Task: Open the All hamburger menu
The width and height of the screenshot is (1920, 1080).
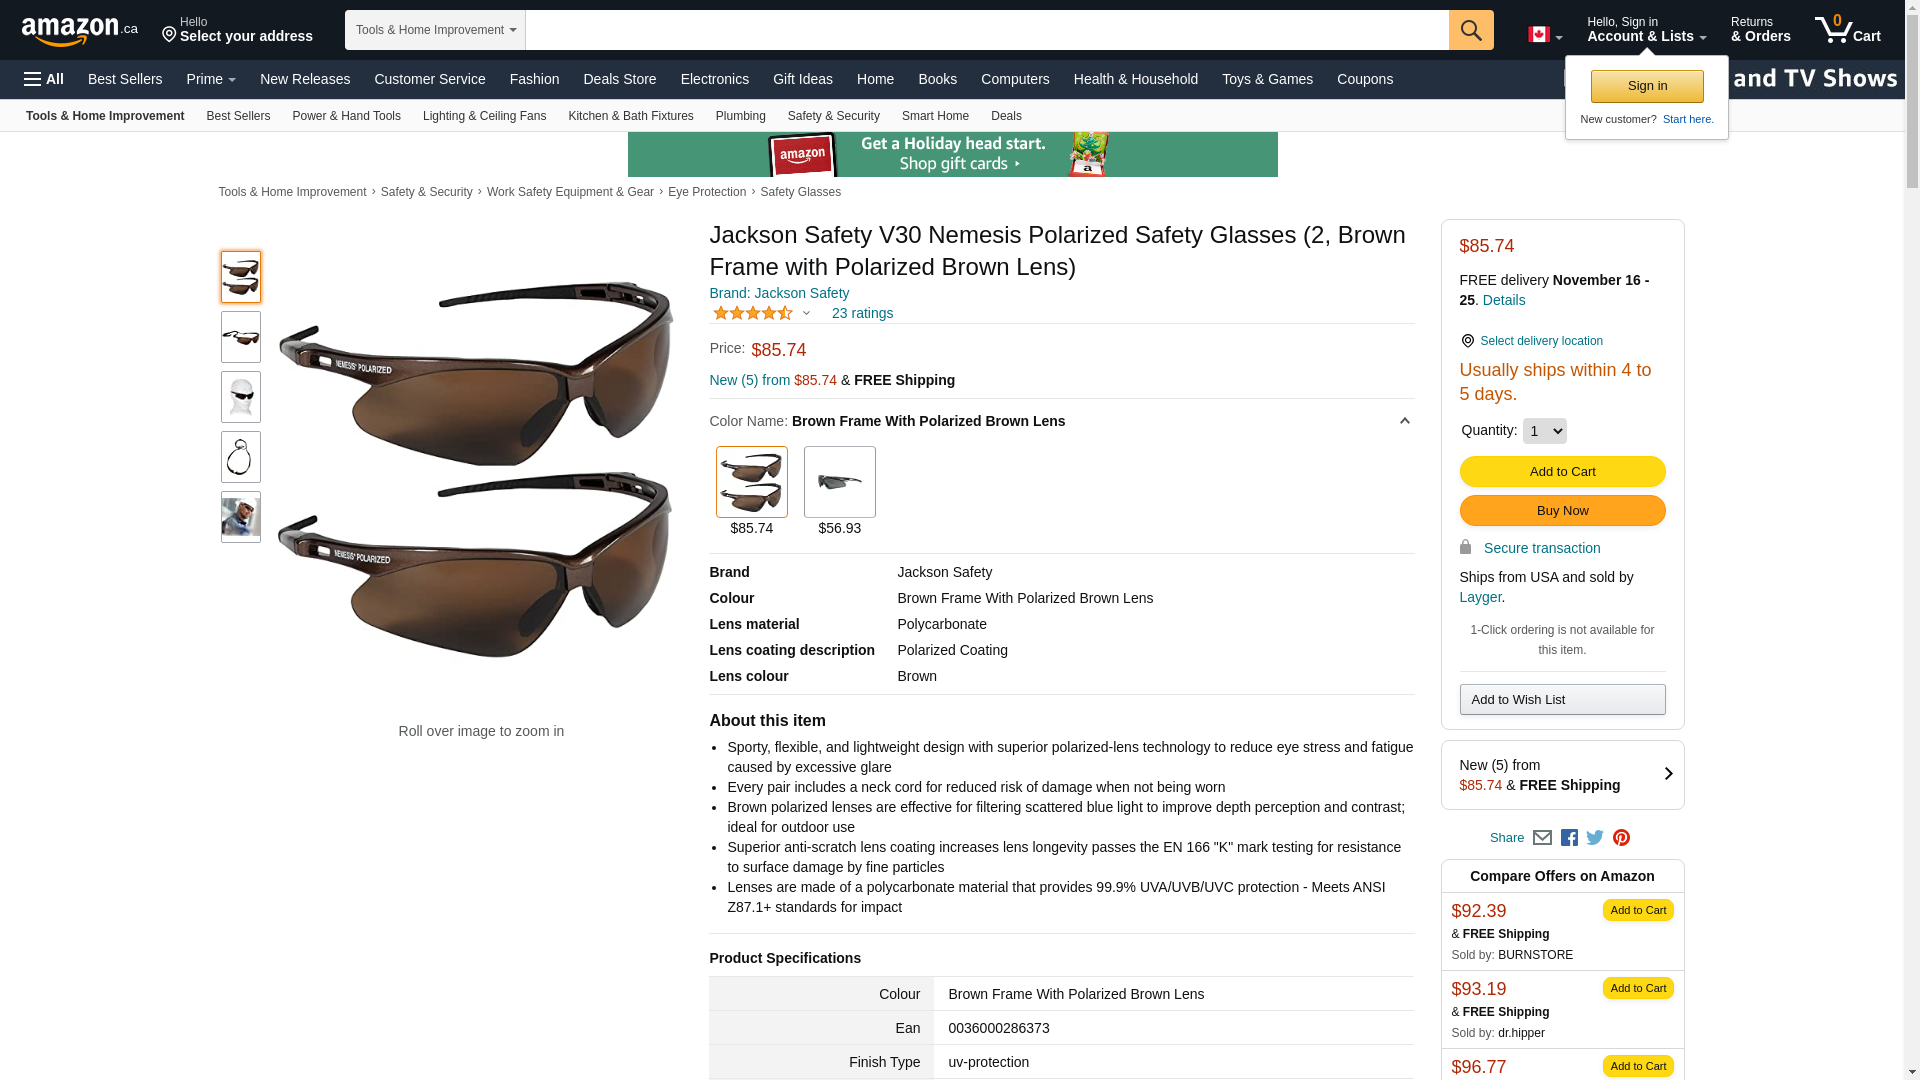Action: coord(44,79)
